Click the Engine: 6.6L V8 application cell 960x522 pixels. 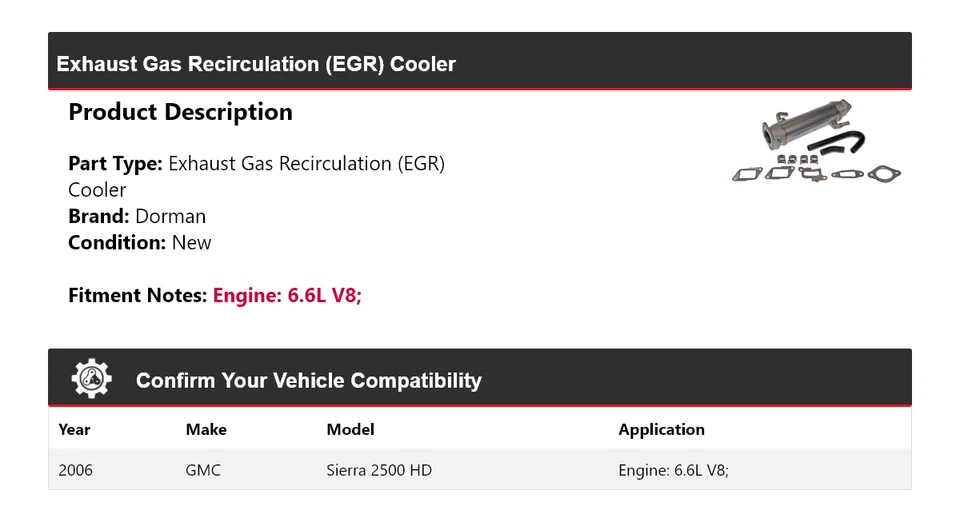point(673,469)
